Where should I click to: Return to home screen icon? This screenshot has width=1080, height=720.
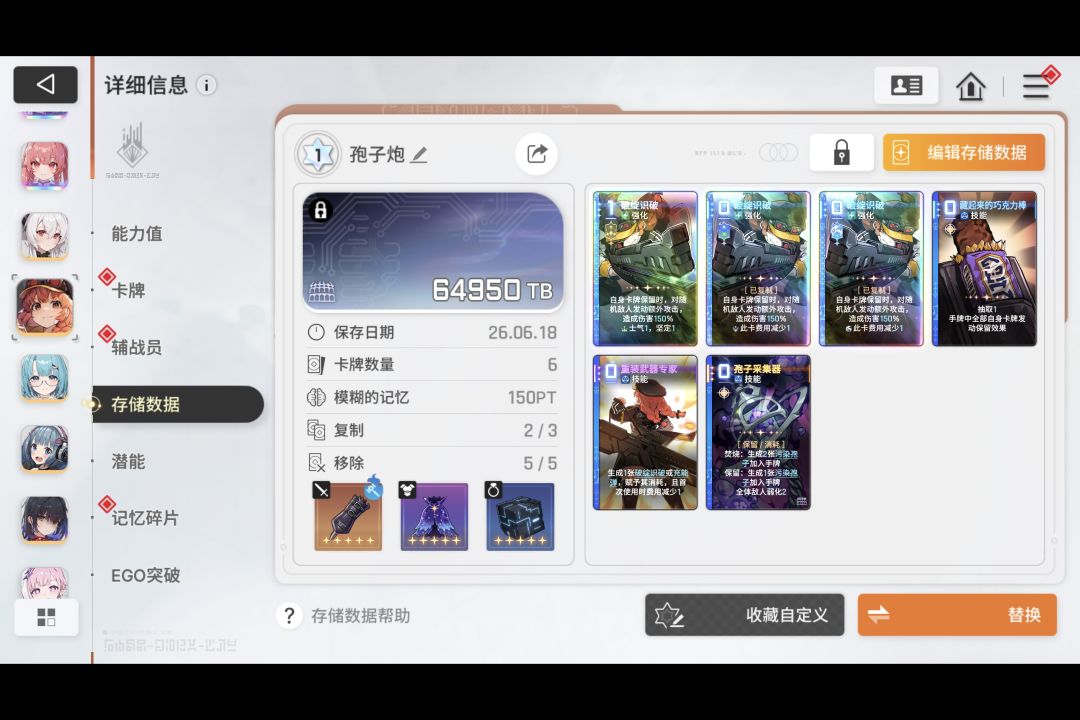(x=970, y=86)
